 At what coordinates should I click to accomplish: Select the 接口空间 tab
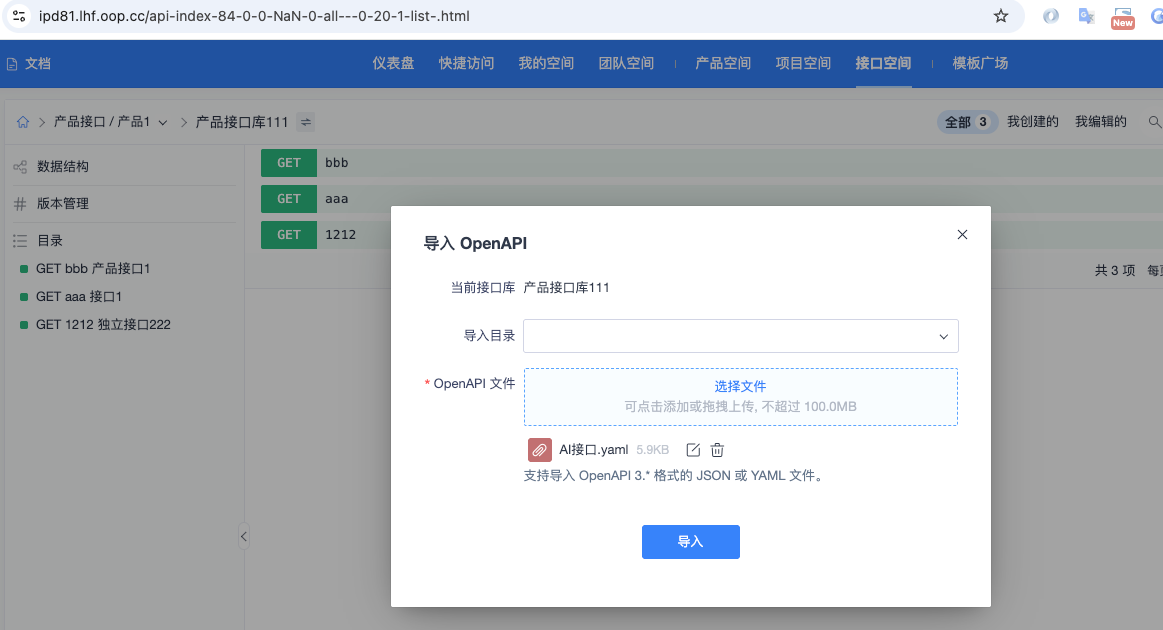tap(883, 63)
